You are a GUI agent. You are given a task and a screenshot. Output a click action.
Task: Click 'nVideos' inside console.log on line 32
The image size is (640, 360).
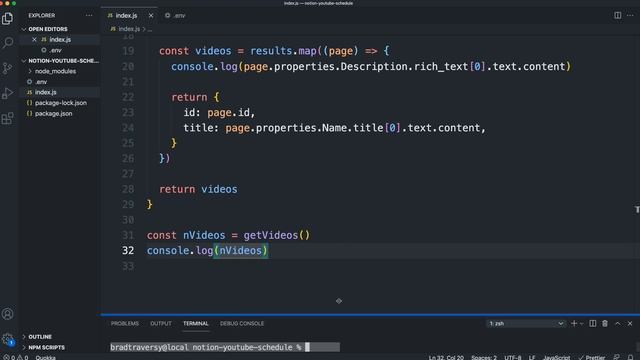(240, 251)
